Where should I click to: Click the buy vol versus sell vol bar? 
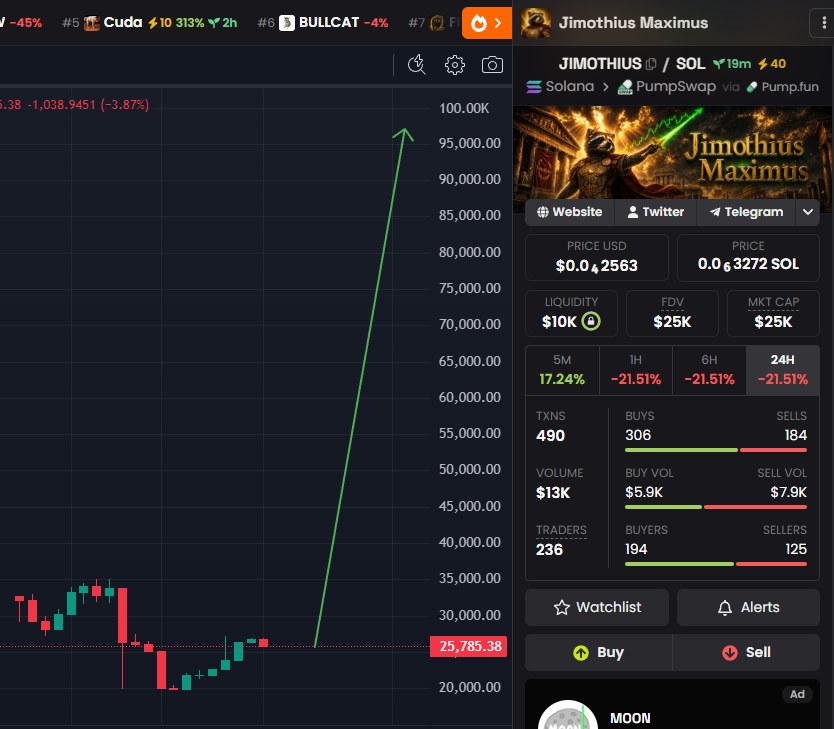point(716,507)
